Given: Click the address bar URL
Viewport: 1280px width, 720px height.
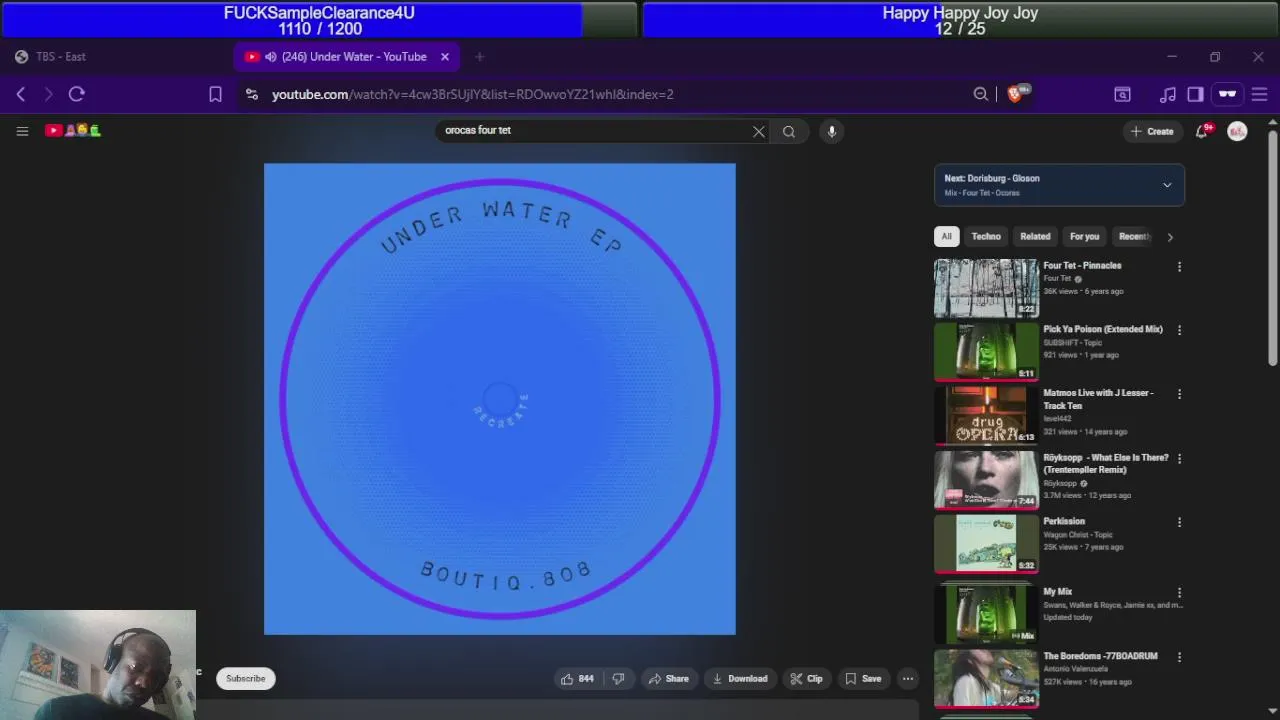Looking at the screenshot, I should 472,94.
